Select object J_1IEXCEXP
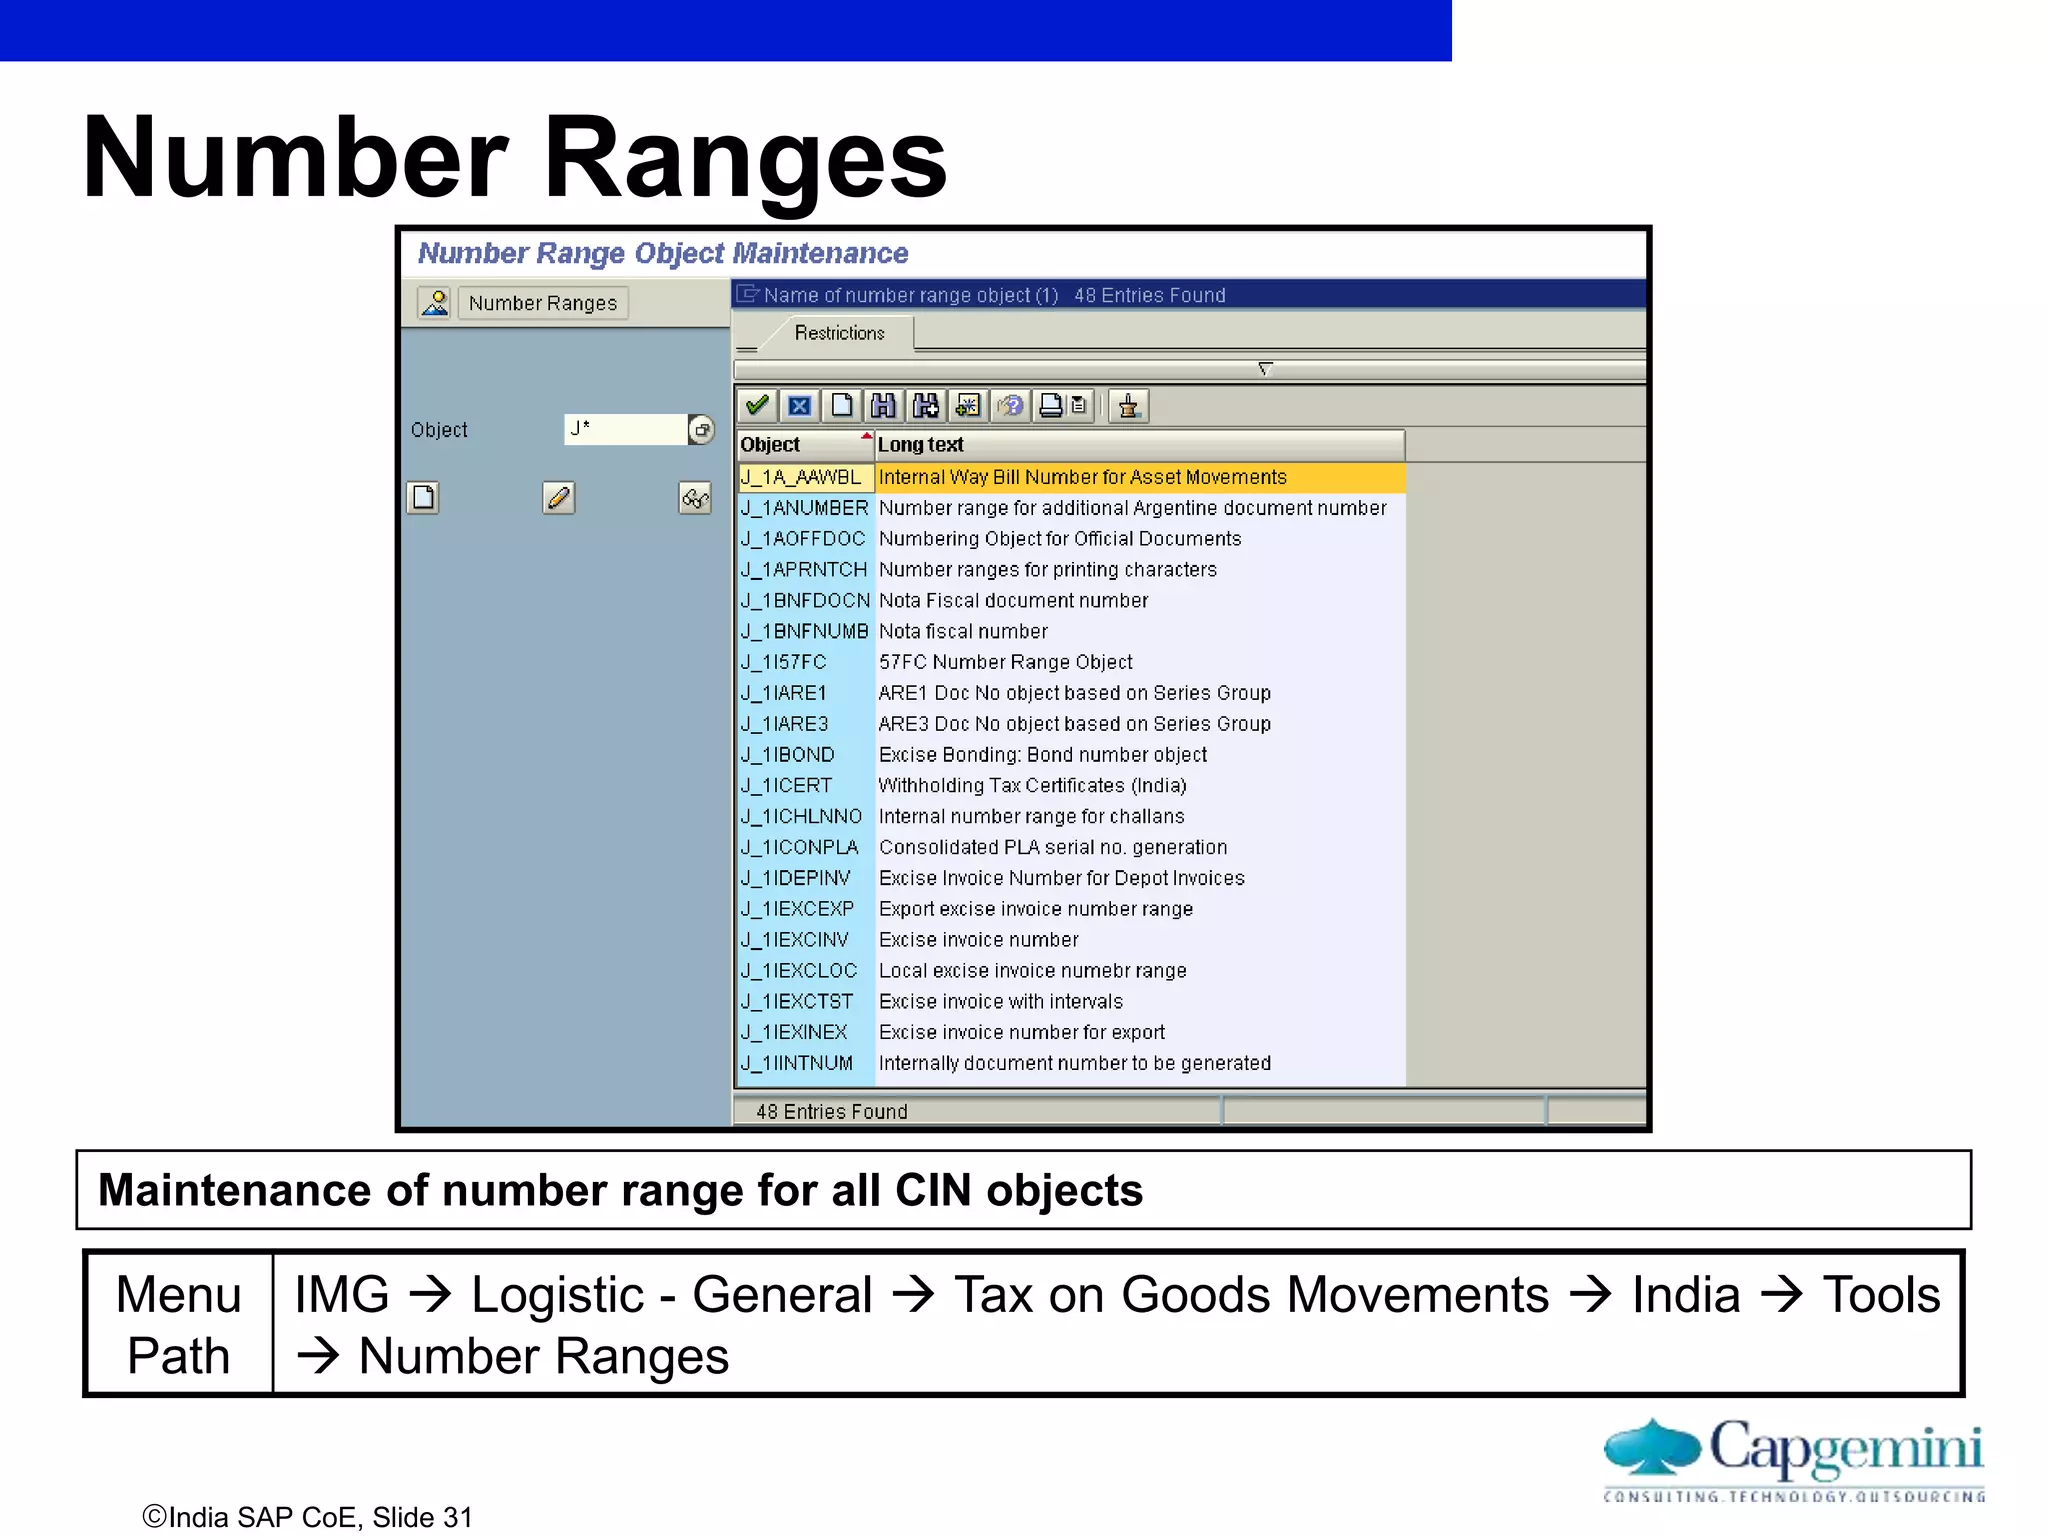The height and width of the screenshot is (1536, 2048). [798, 909]
